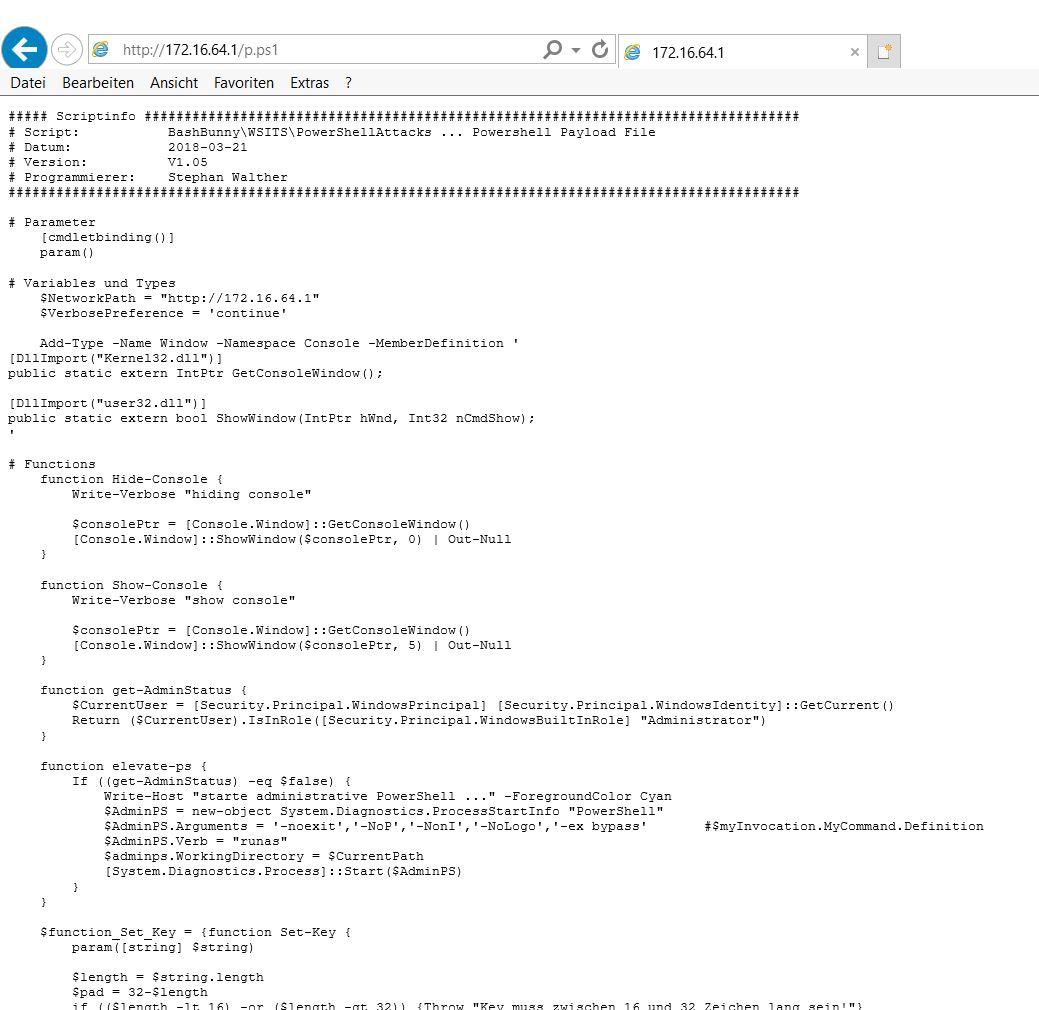Click the greyed Forward arrow button
The height and width of the screenshot is (1010, 1039).
(x=66, y=50)
